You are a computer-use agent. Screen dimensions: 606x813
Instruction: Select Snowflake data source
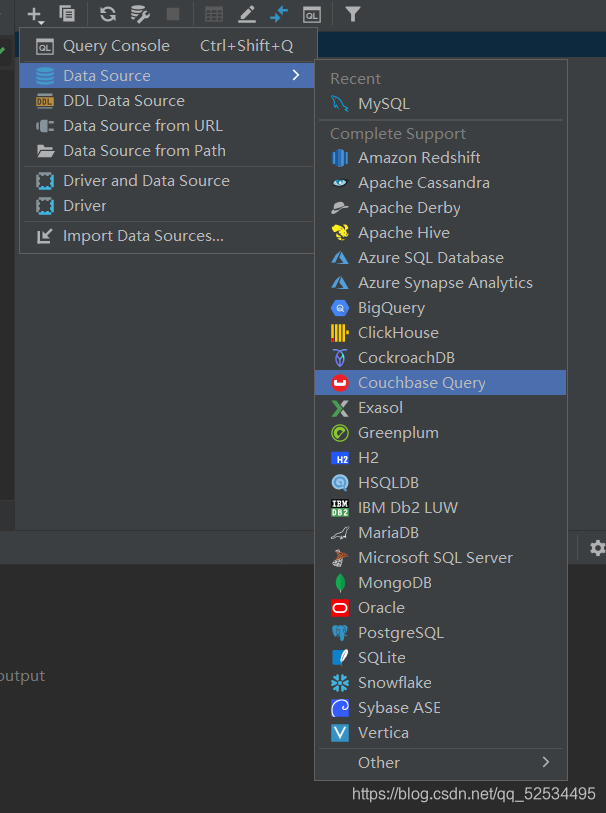pyautogui.click(x=441, y=683)
